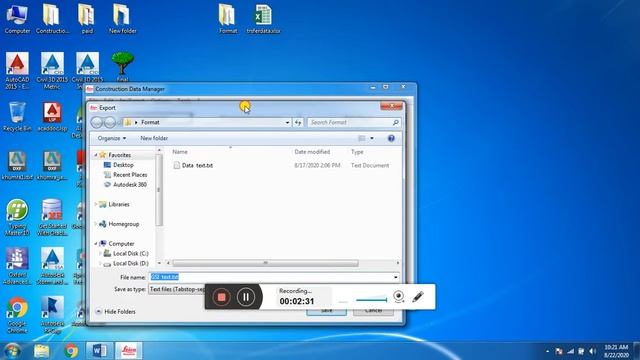Open the New folder desktop icon
The width and height of the screenshot is (640, 360).
point(122,19)
